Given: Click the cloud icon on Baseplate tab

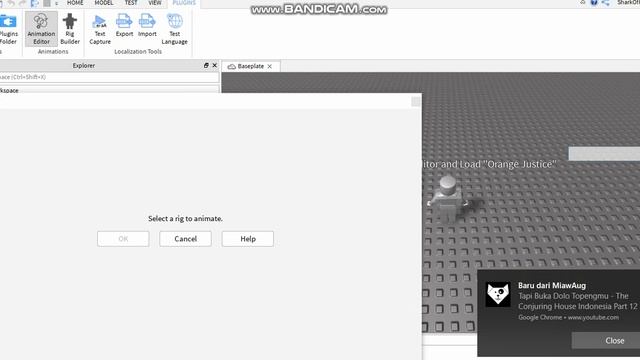Looking at the screenshot, I should [231, 66].
